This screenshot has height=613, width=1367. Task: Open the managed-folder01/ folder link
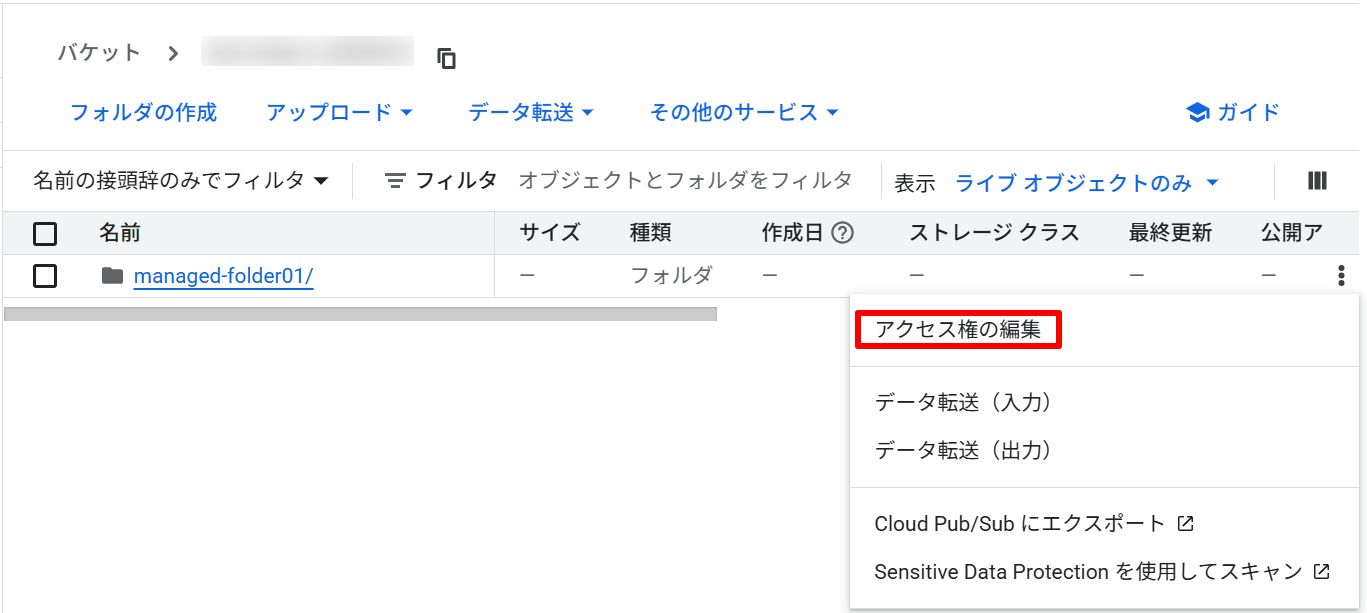point(224,276)
